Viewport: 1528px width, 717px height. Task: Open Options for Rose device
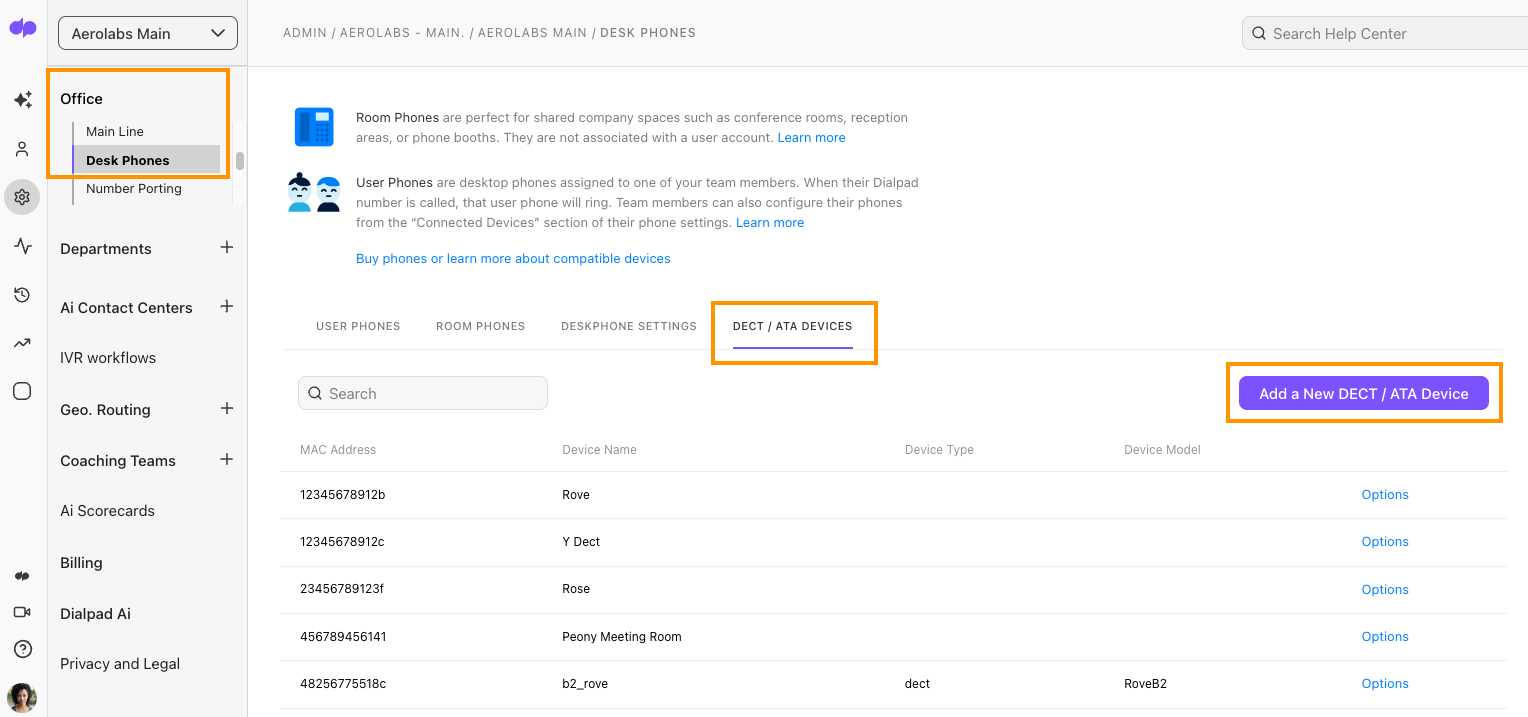pyautogui.click(x=1385, y=589)
